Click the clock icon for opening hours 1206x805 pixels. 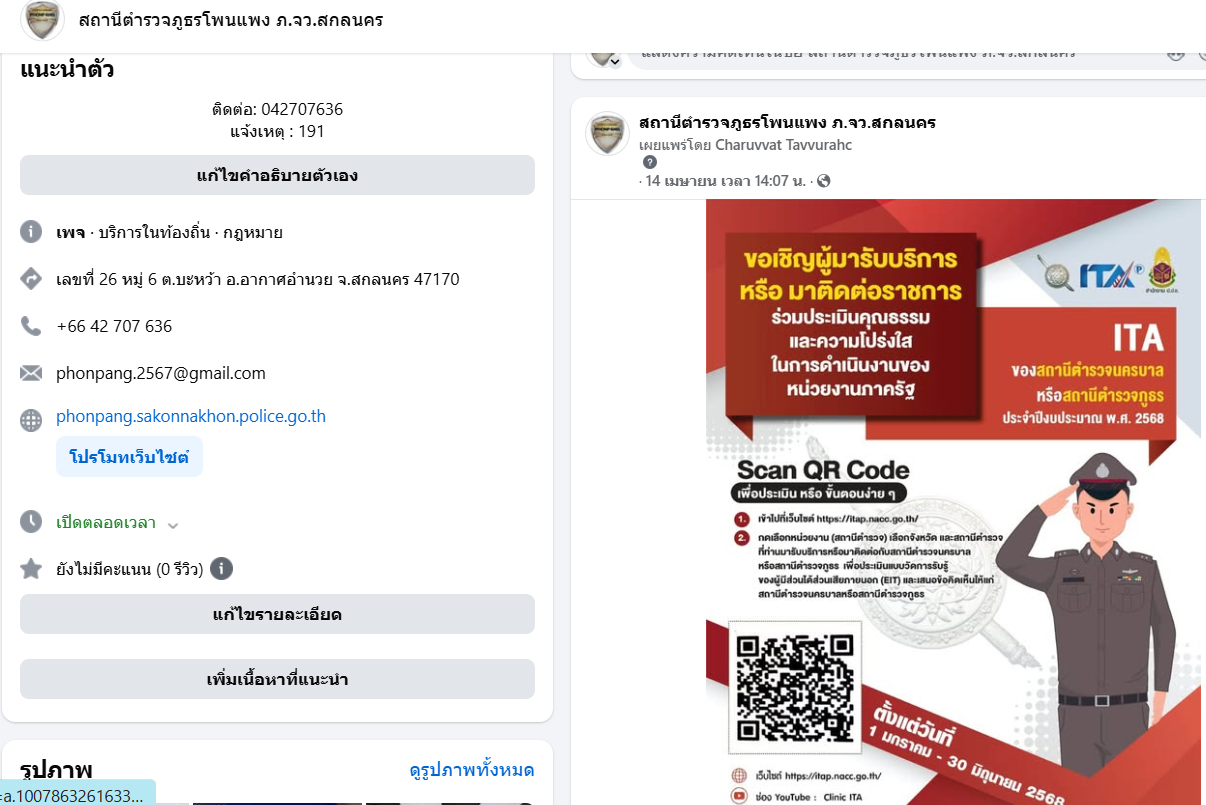pyautogui.click(x=31, y=521)
